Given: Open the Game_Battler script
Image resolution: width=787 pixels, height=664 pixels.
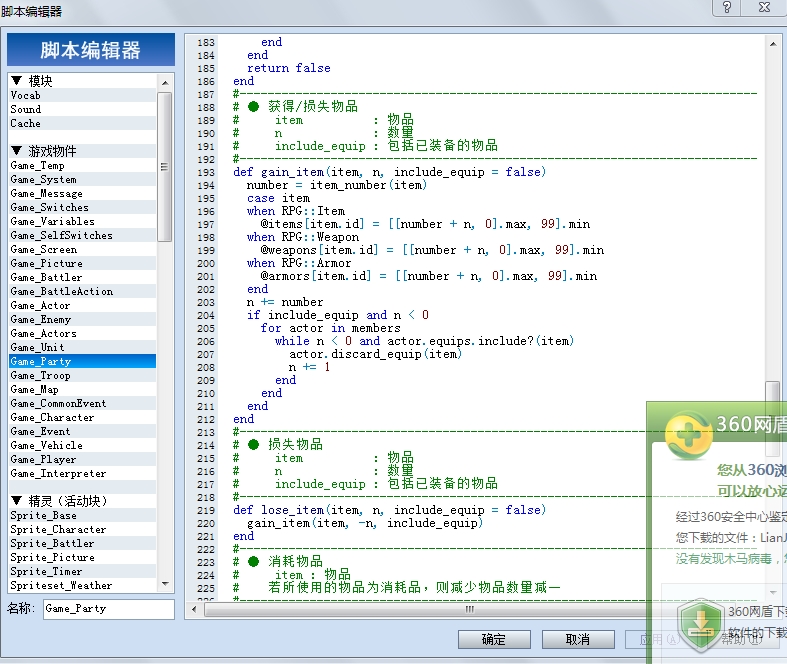Looking at the screenshot, I should pos(82,278).
